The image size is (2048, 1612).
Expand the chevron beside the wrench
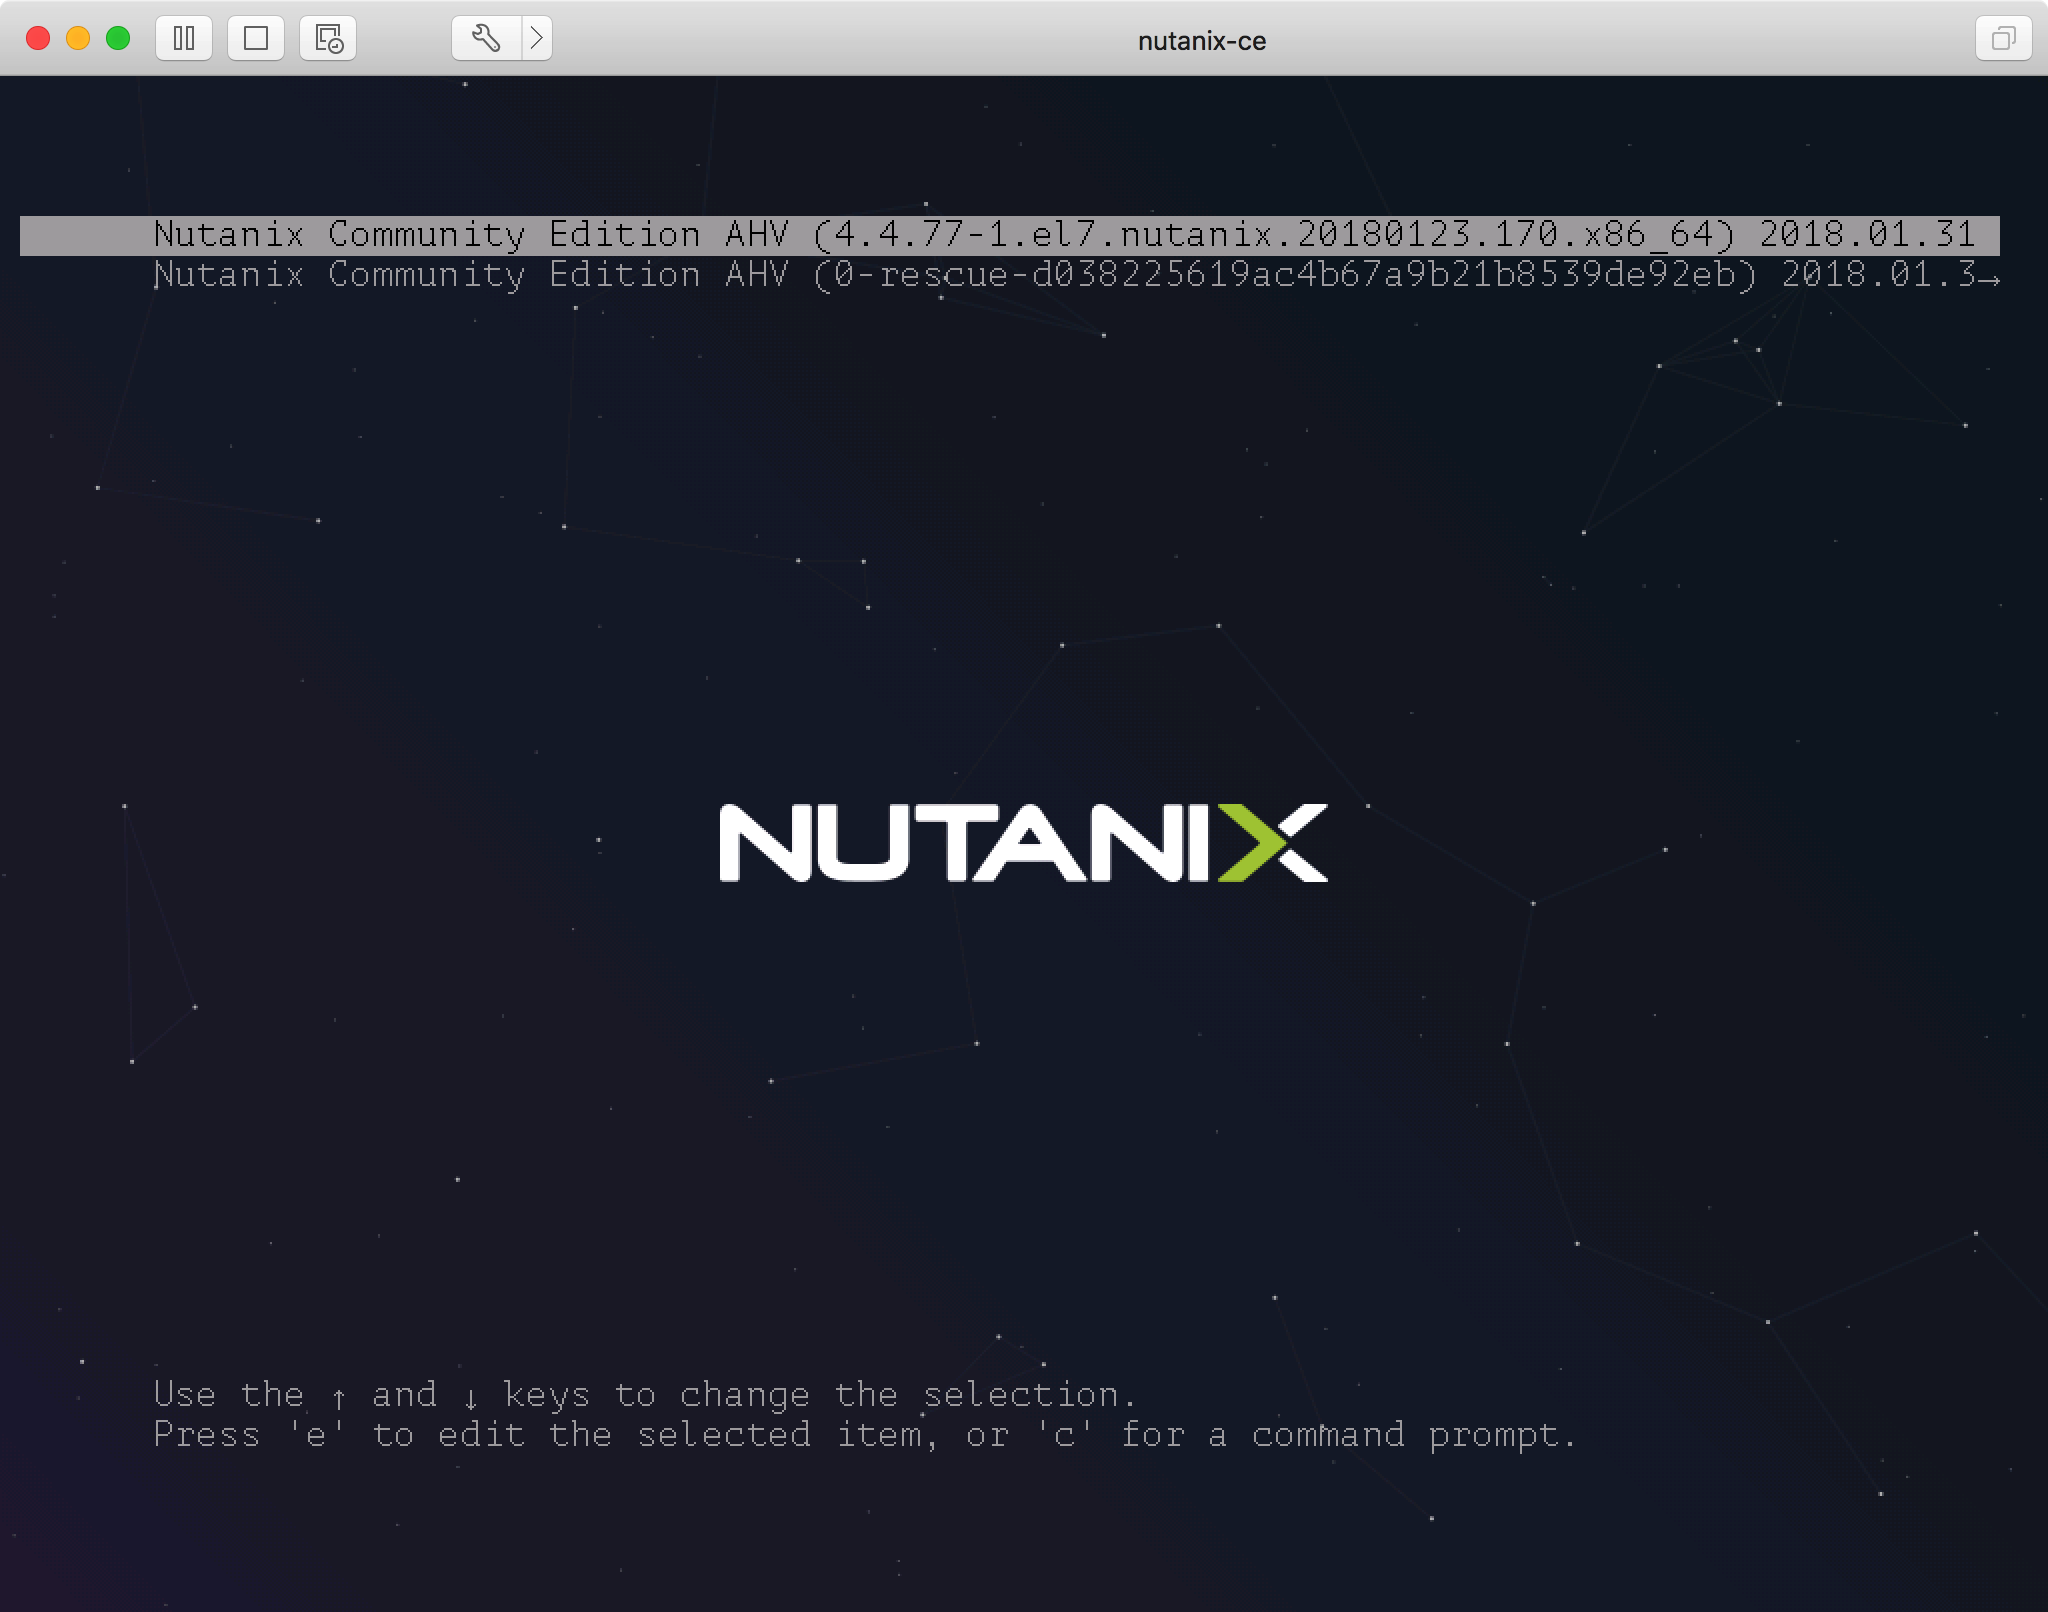point(537,39)
